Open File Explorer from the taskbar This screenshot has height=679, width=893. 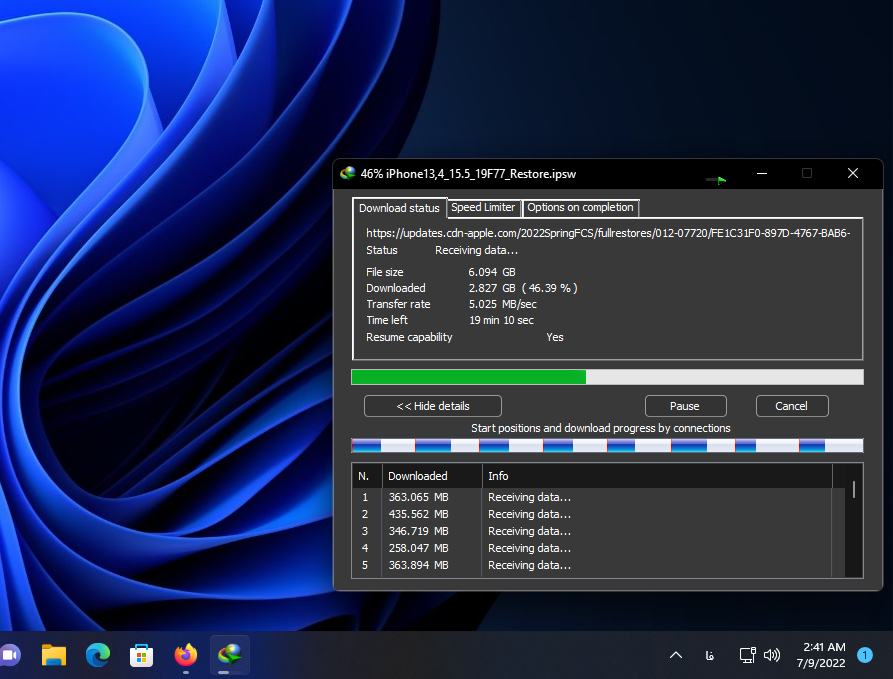54,655
